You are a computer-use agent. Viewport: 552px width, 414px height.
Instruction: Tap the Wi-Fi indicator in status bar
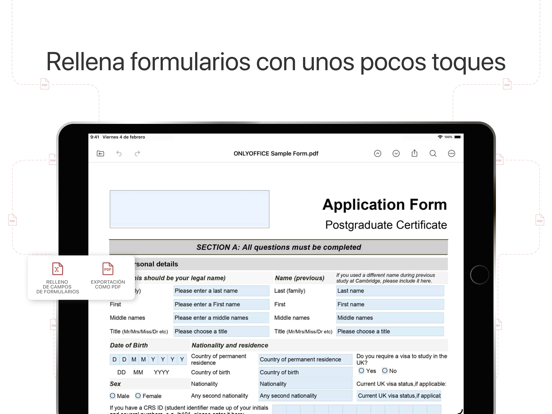(440, 137)
